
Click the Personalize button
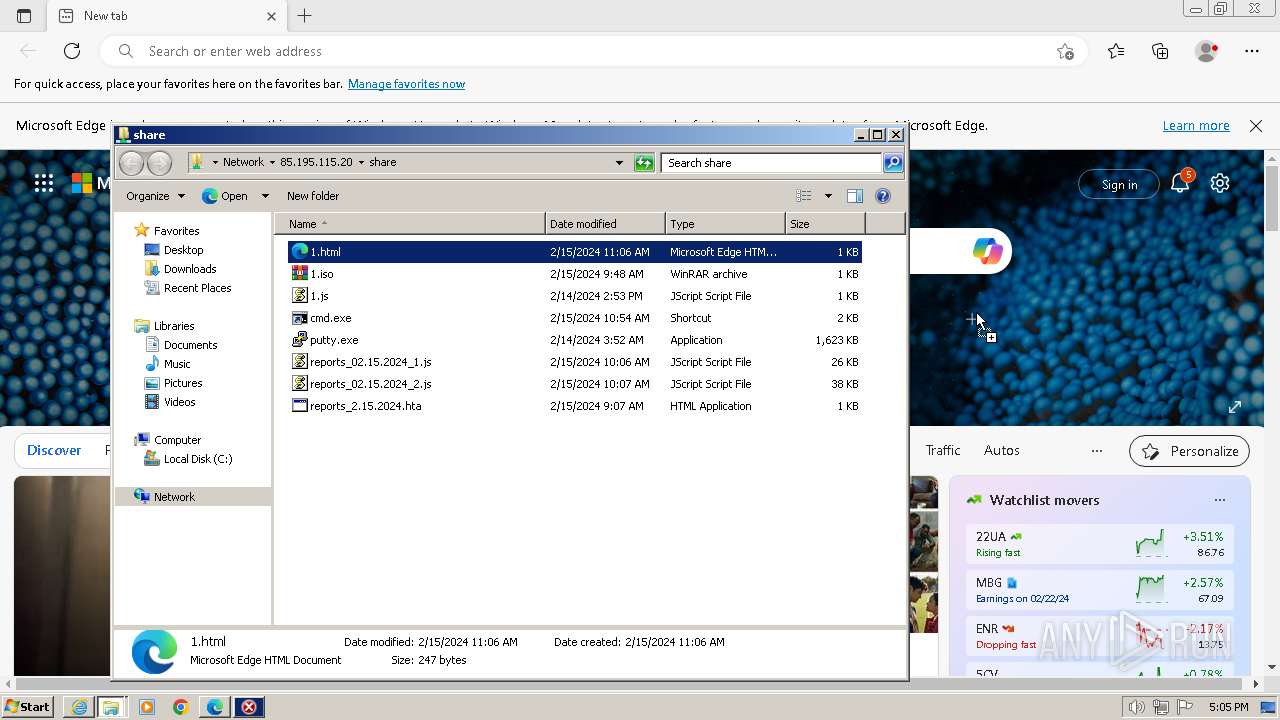point(1189,451)
